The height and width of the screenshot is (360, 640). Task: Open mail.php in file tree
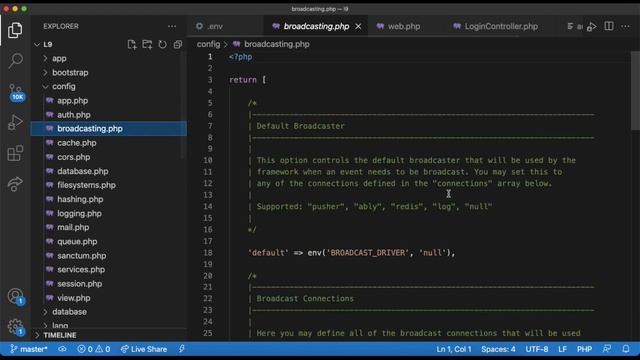[x=73, y=227]
